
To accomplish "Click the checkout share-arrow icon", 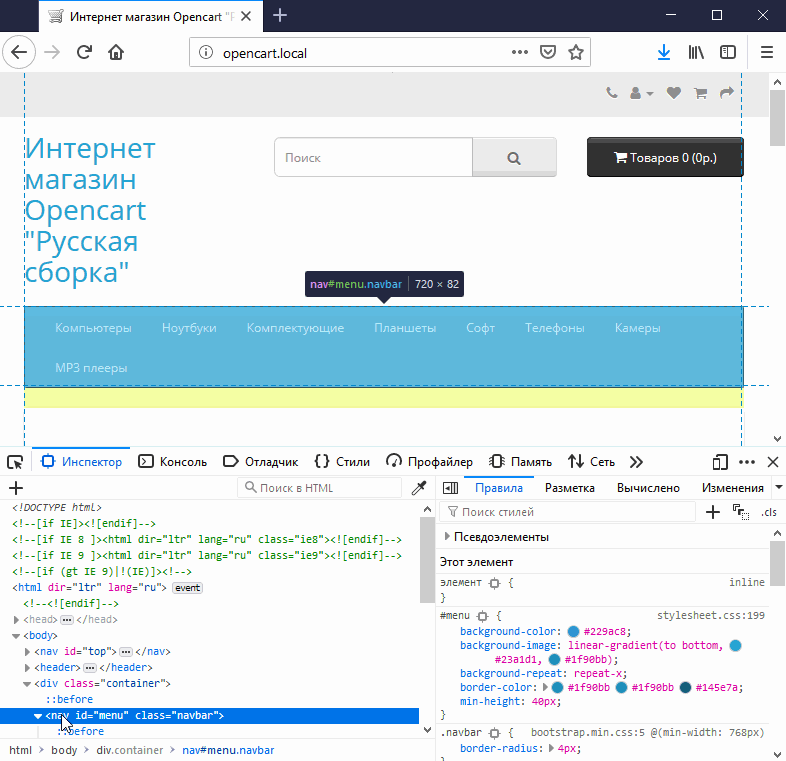I will pos(727,93).
